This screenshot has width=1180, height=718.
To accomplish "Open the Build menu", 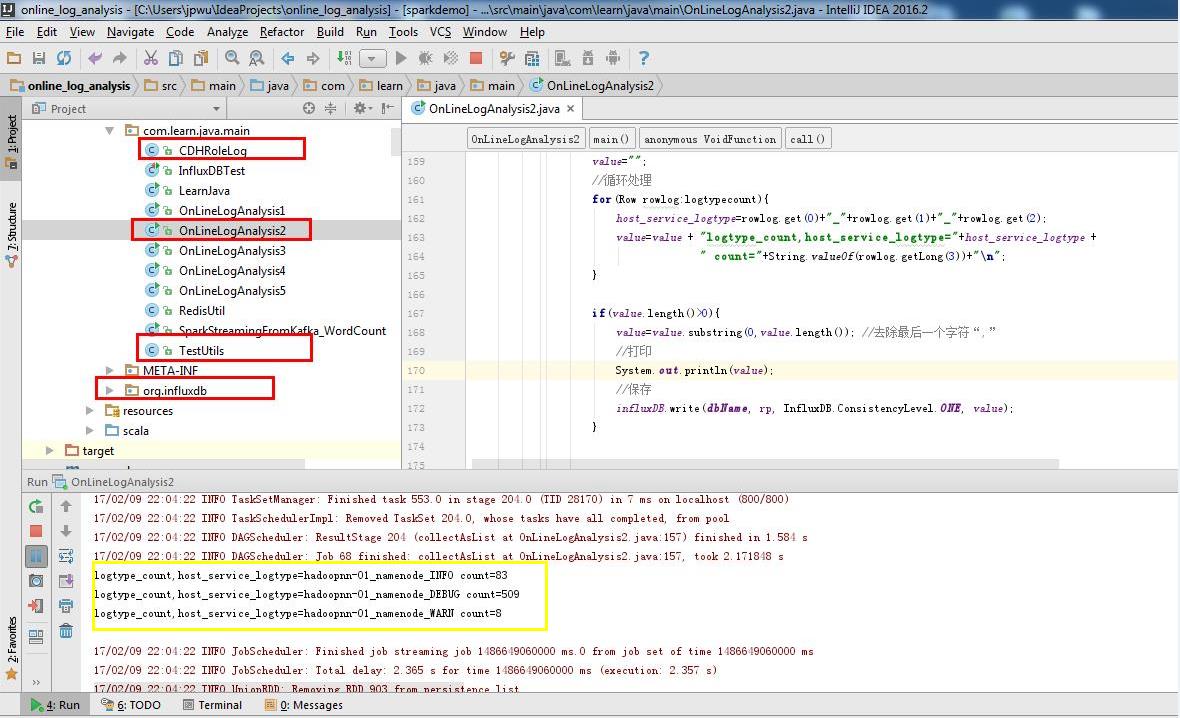I will point(330,32).
